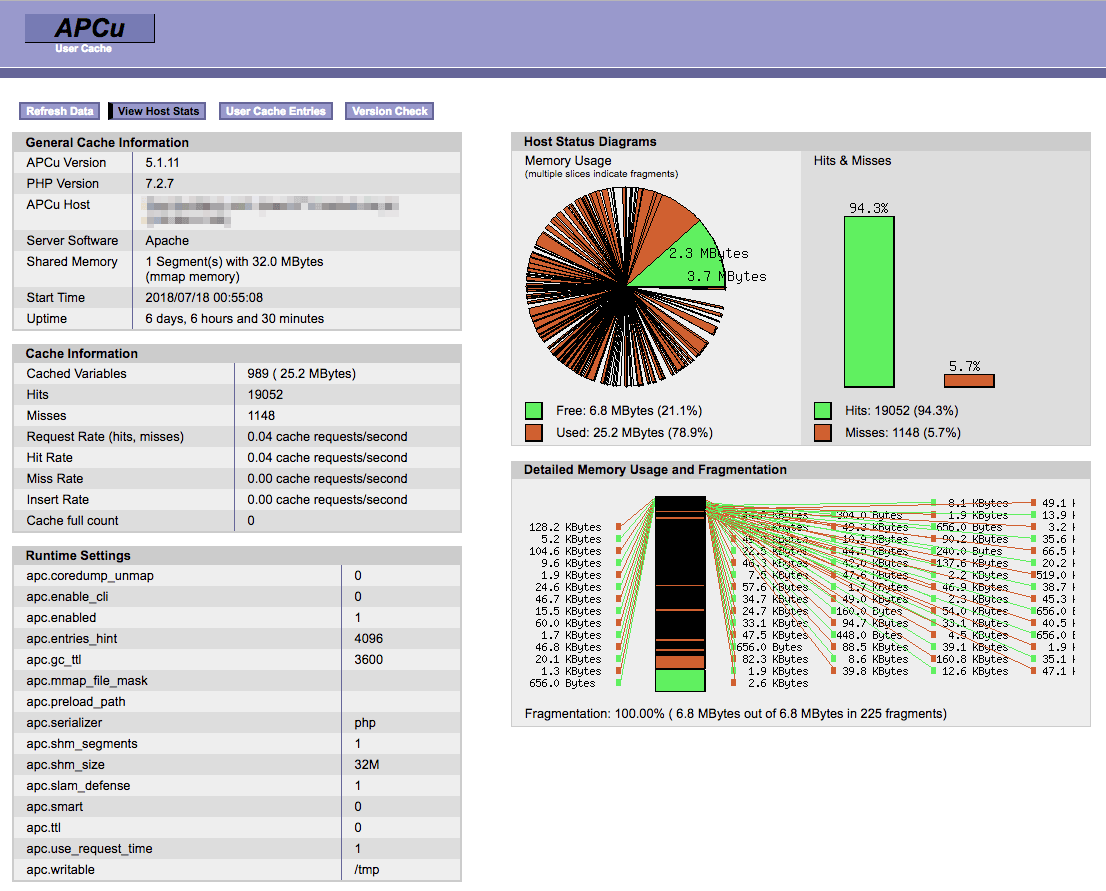Open the User Cache Entries tab
Viewport: 1106px width, 891px height.
click(276, 111)
